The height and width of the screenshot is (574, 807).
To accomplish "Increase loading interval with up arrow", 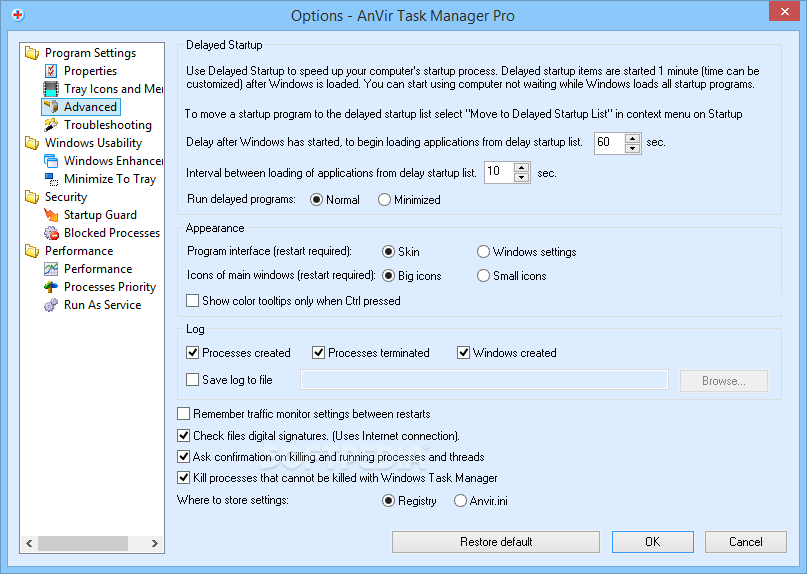I will 522,168.
